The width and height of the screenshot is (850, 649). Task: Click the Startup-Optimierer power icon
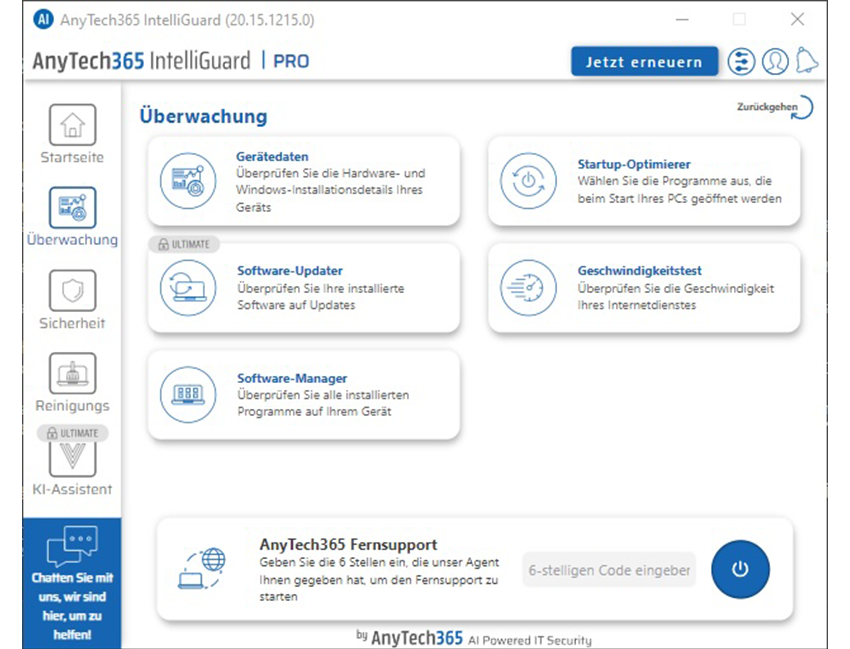[x=528, y=181]
